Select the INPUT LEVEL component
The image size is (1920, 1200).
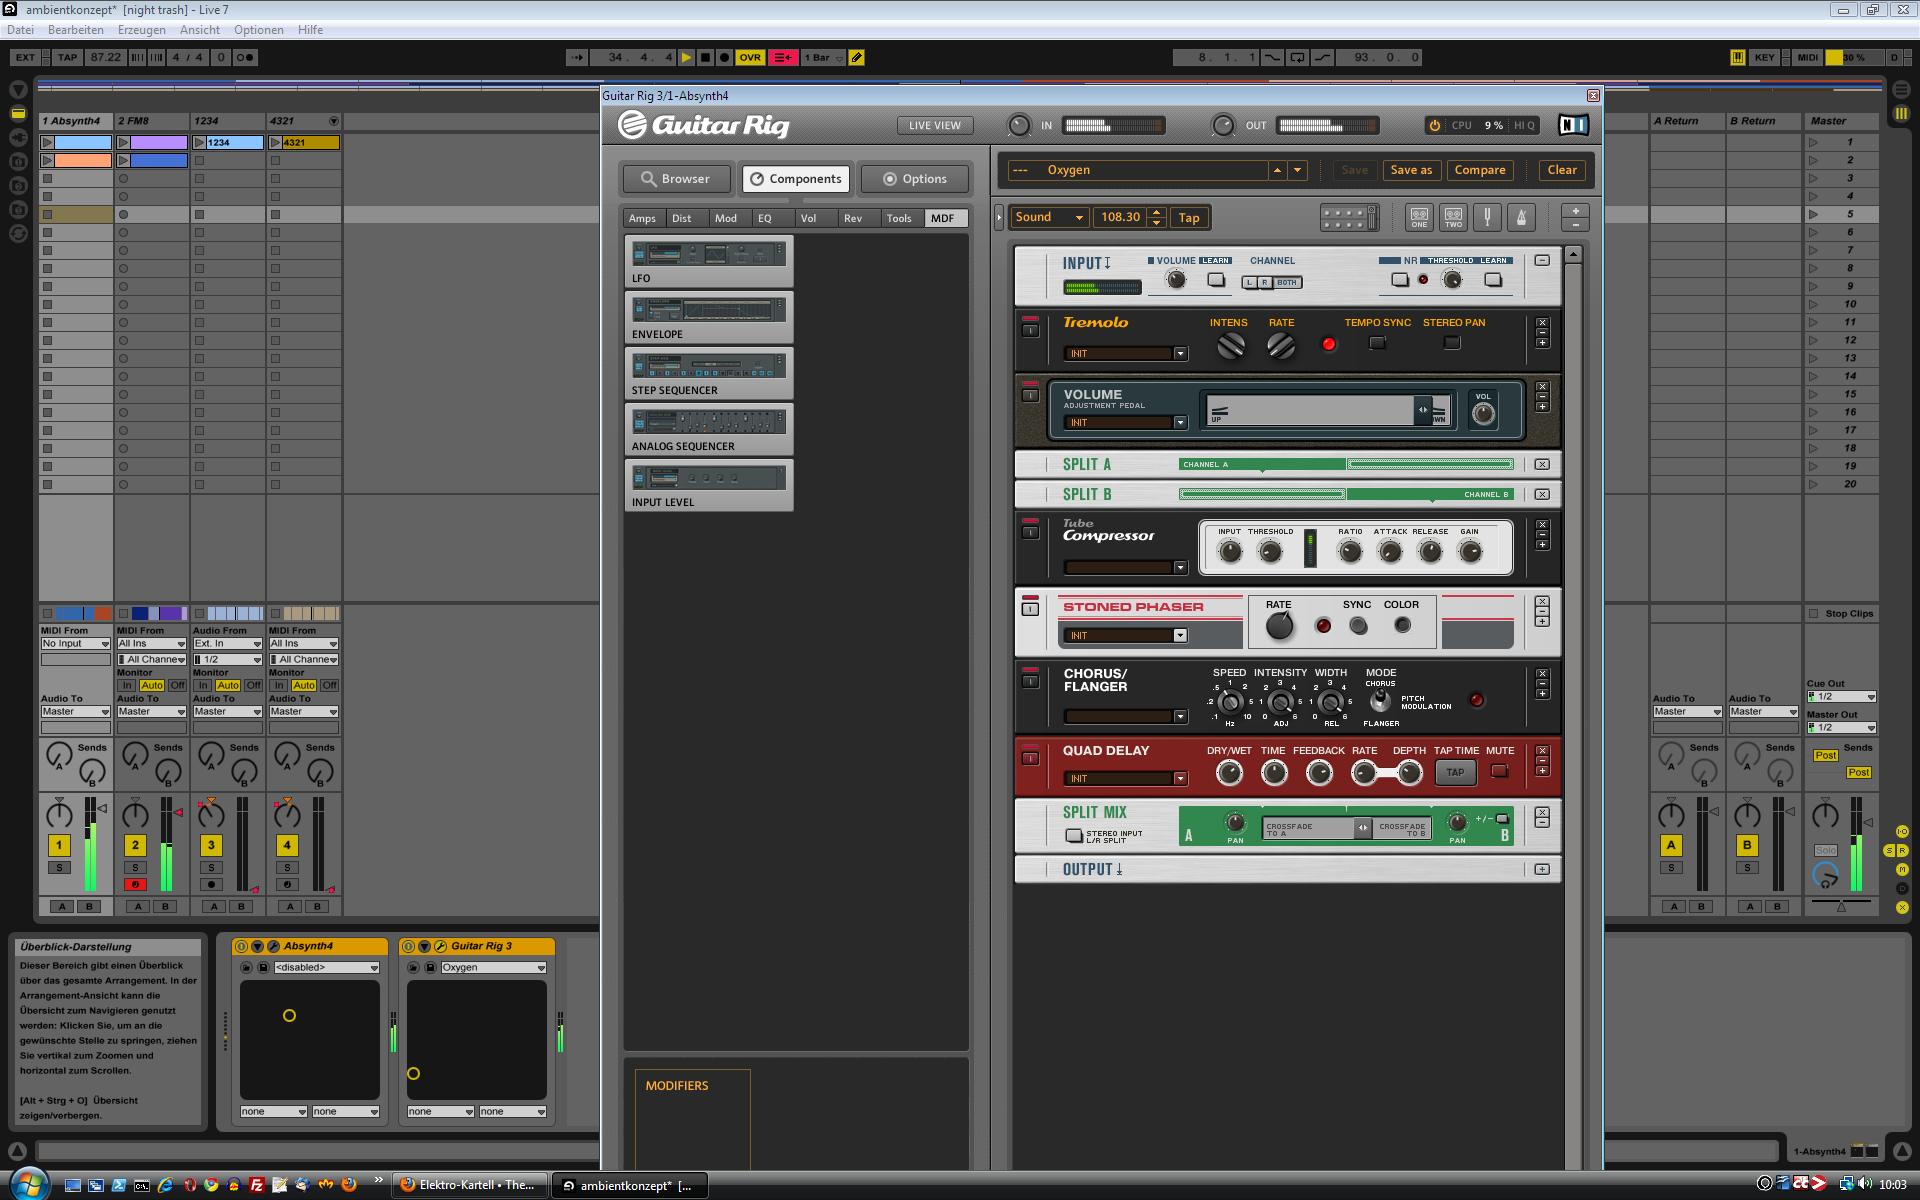(708, 486)
